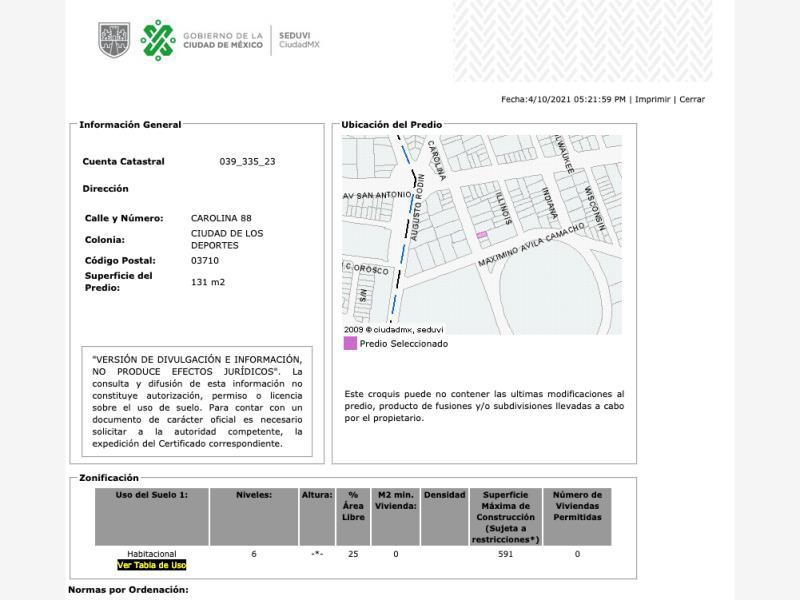Click the Habitacional land use cell
This screenshot has width=800, height=600.
pos(152,554)
